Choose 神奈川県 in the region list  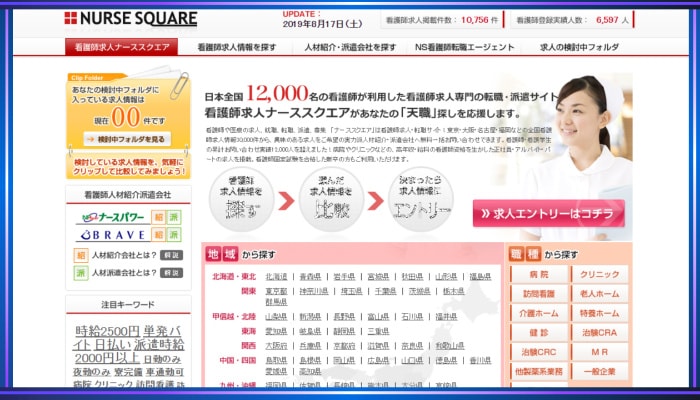click(314, 292)
